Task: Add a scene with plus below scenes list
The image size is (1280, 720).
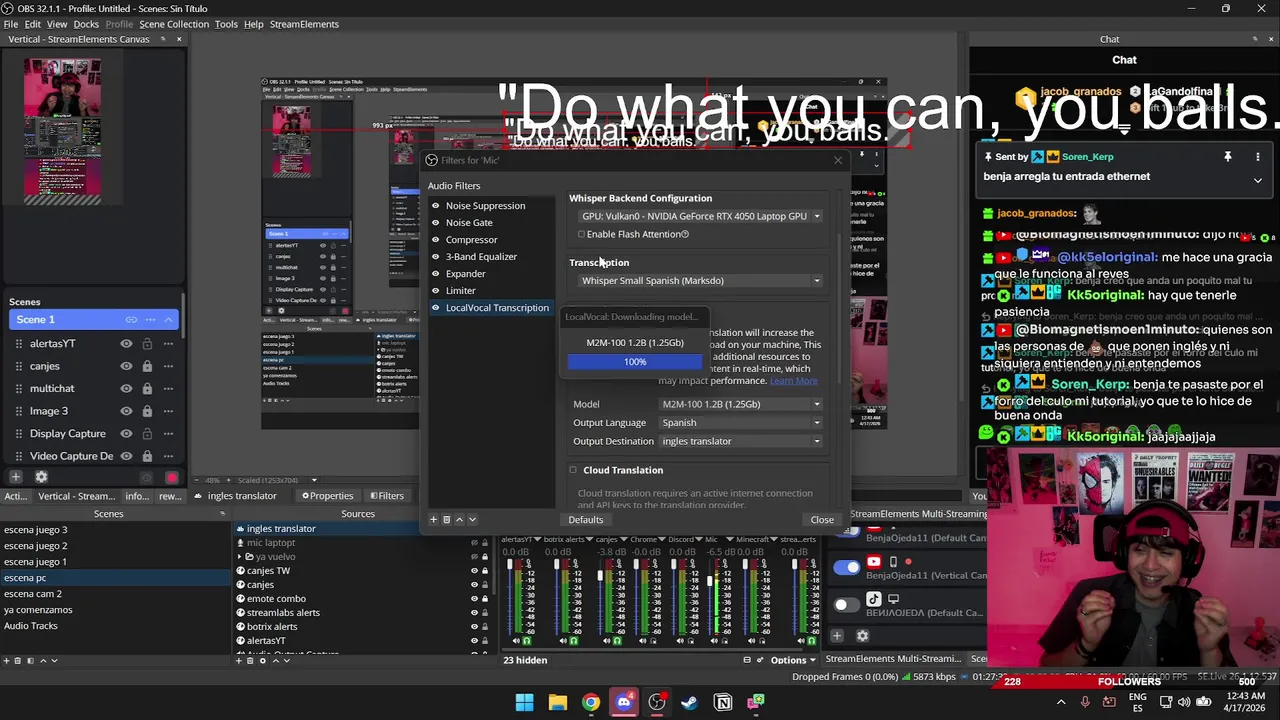Action: [x=6, y=660]
